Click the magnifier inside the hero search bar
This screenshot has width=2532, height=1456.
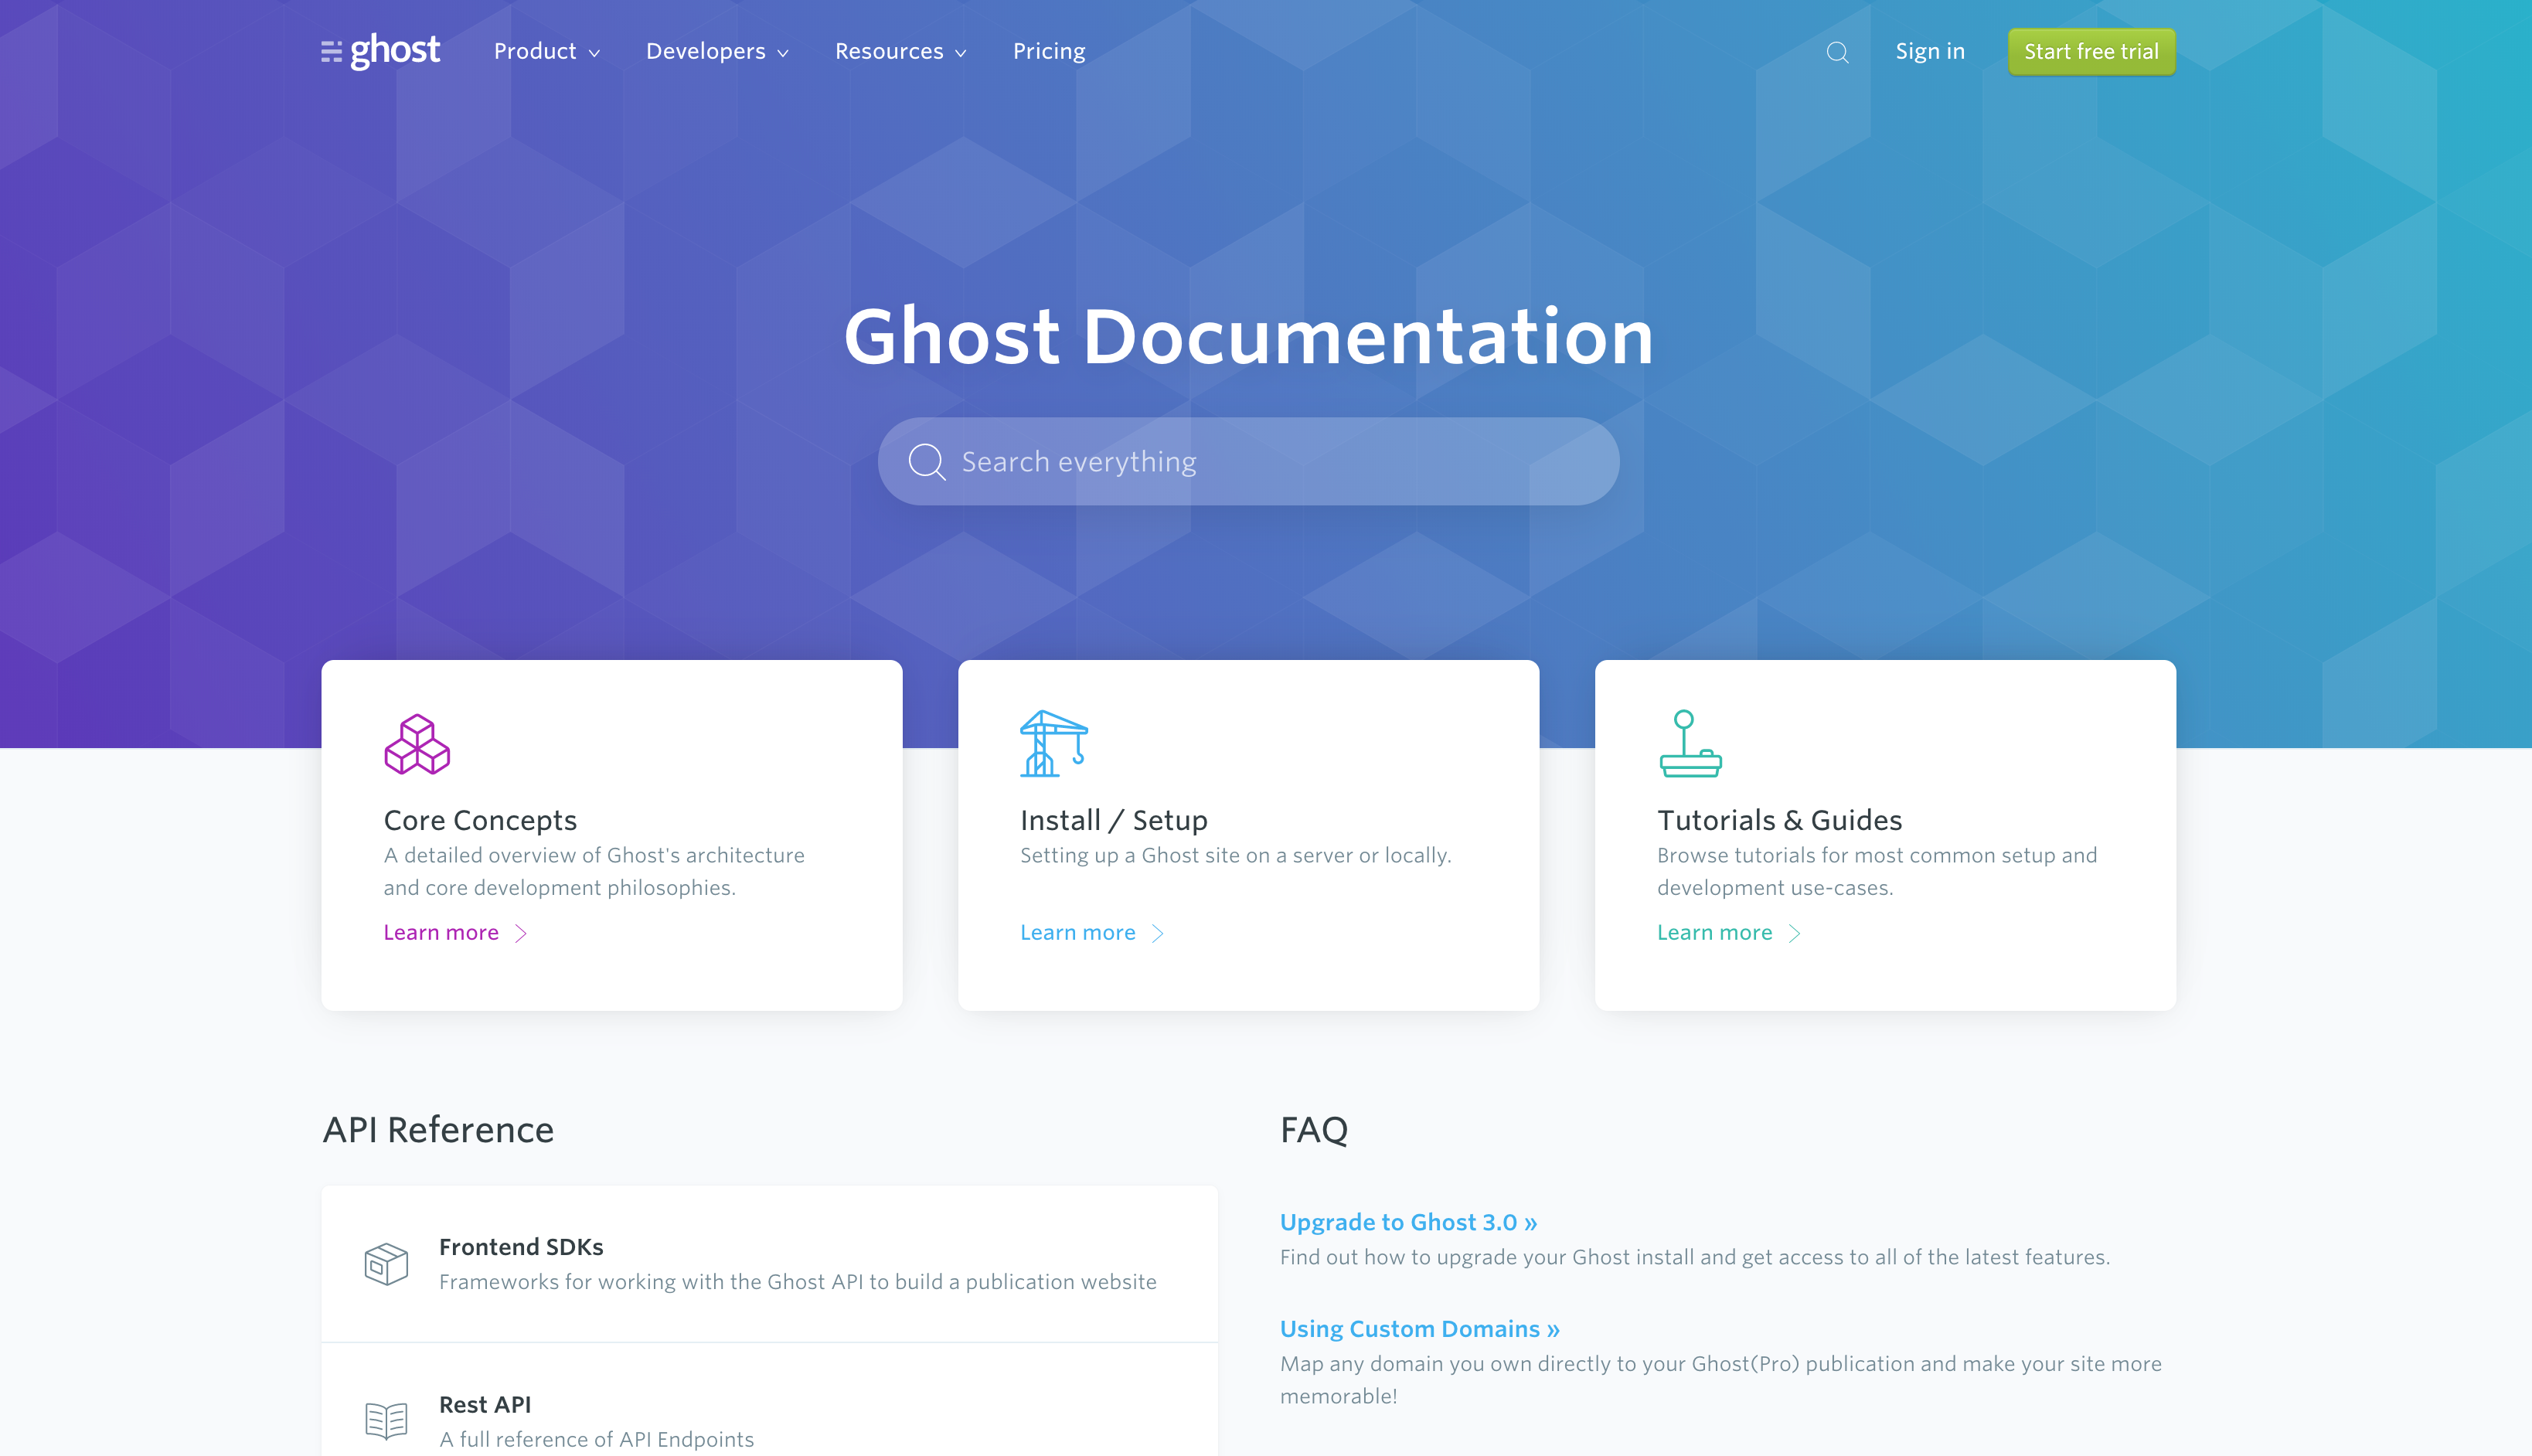click(926, 462)
